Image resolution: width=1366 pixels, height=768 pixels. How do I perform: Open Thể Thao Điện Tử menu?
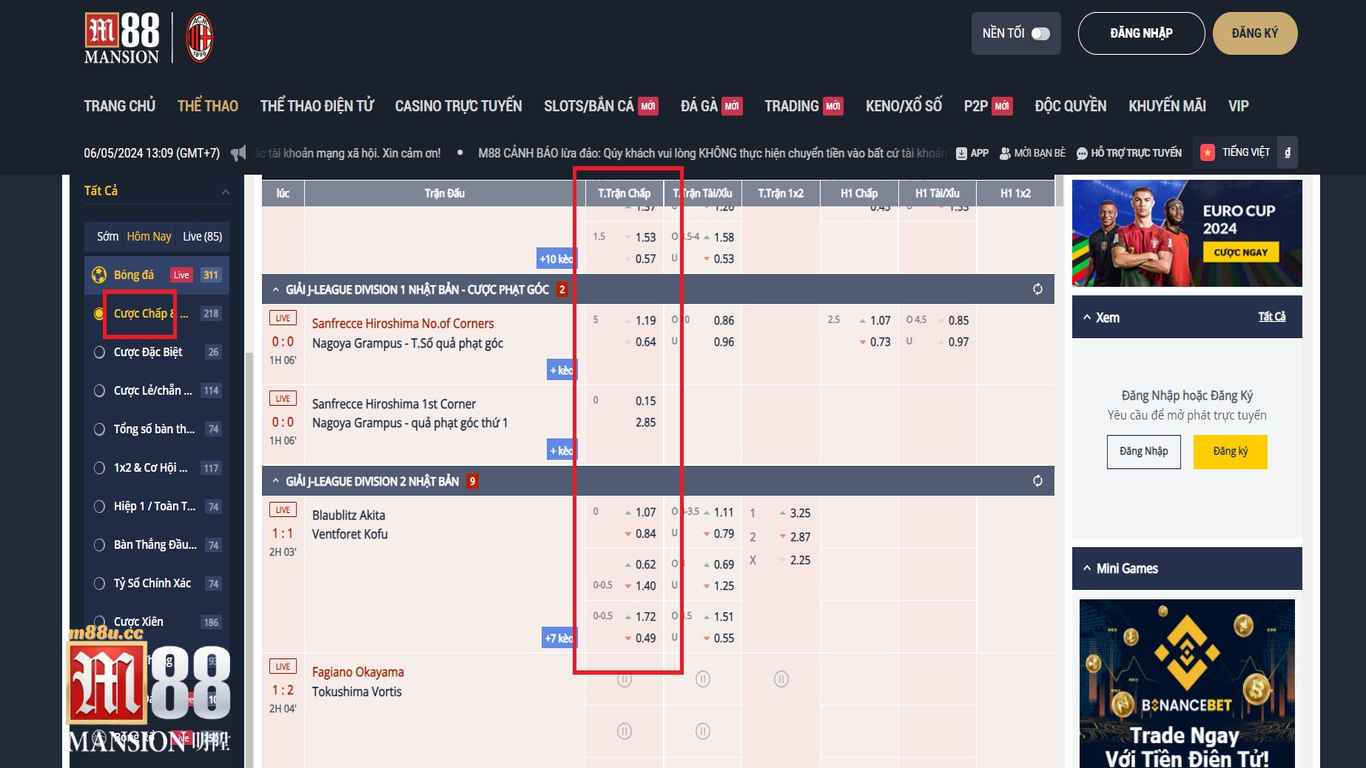click(317, 105)
